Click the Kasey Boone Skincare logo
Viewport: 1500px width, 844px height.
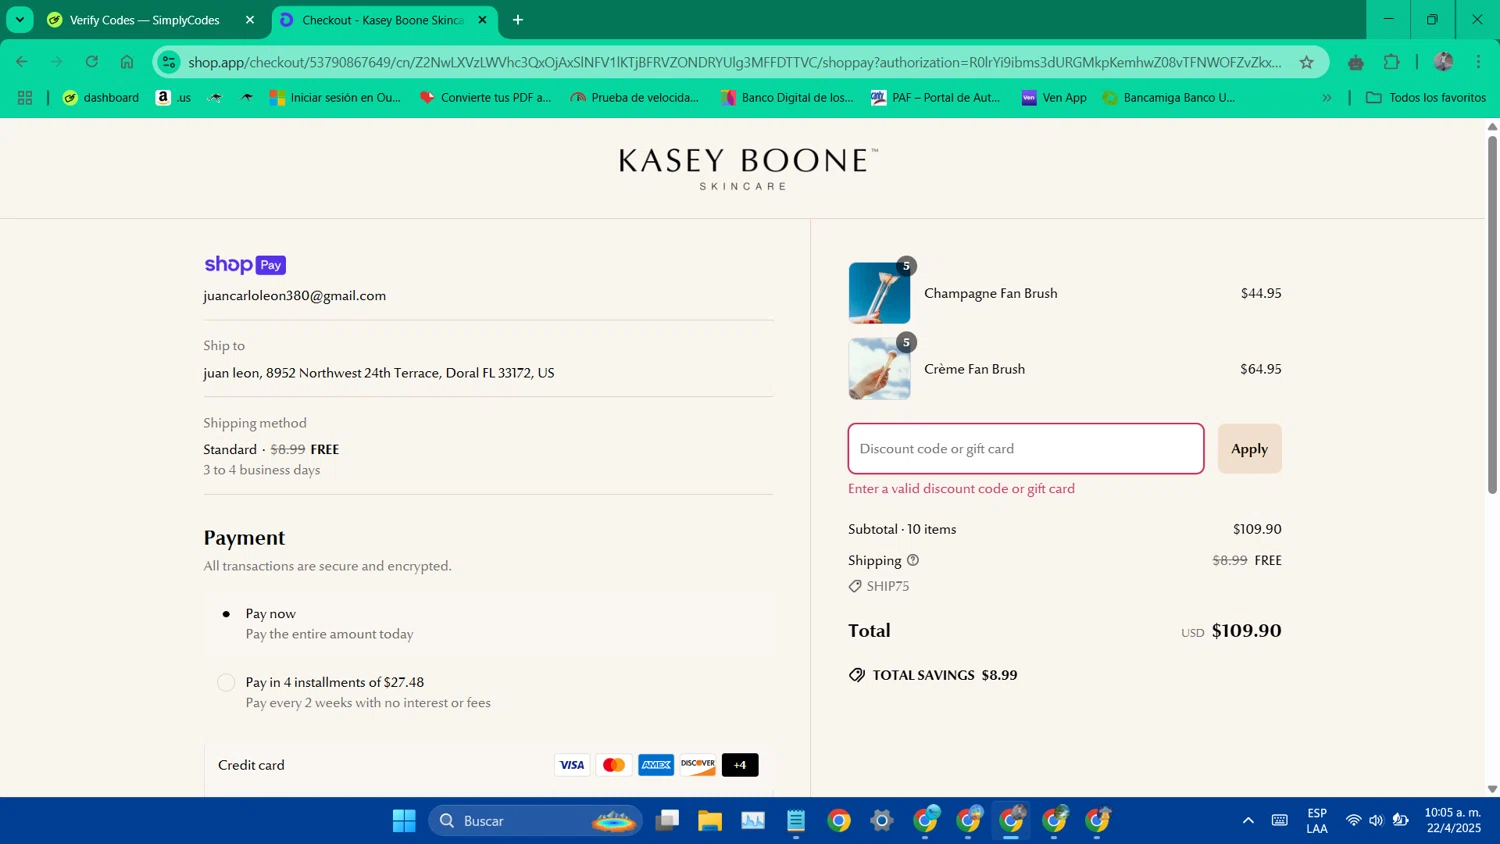click(x=747, y=168)
